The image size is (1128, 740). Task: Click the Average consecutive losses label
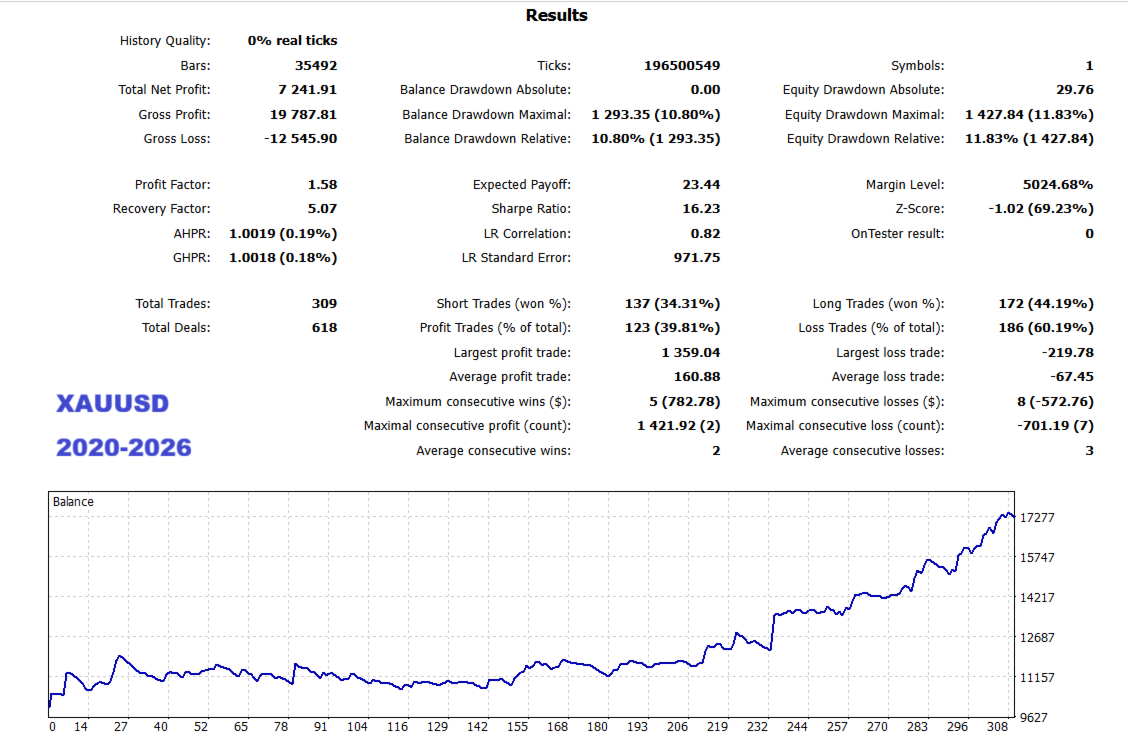[863, 451]
